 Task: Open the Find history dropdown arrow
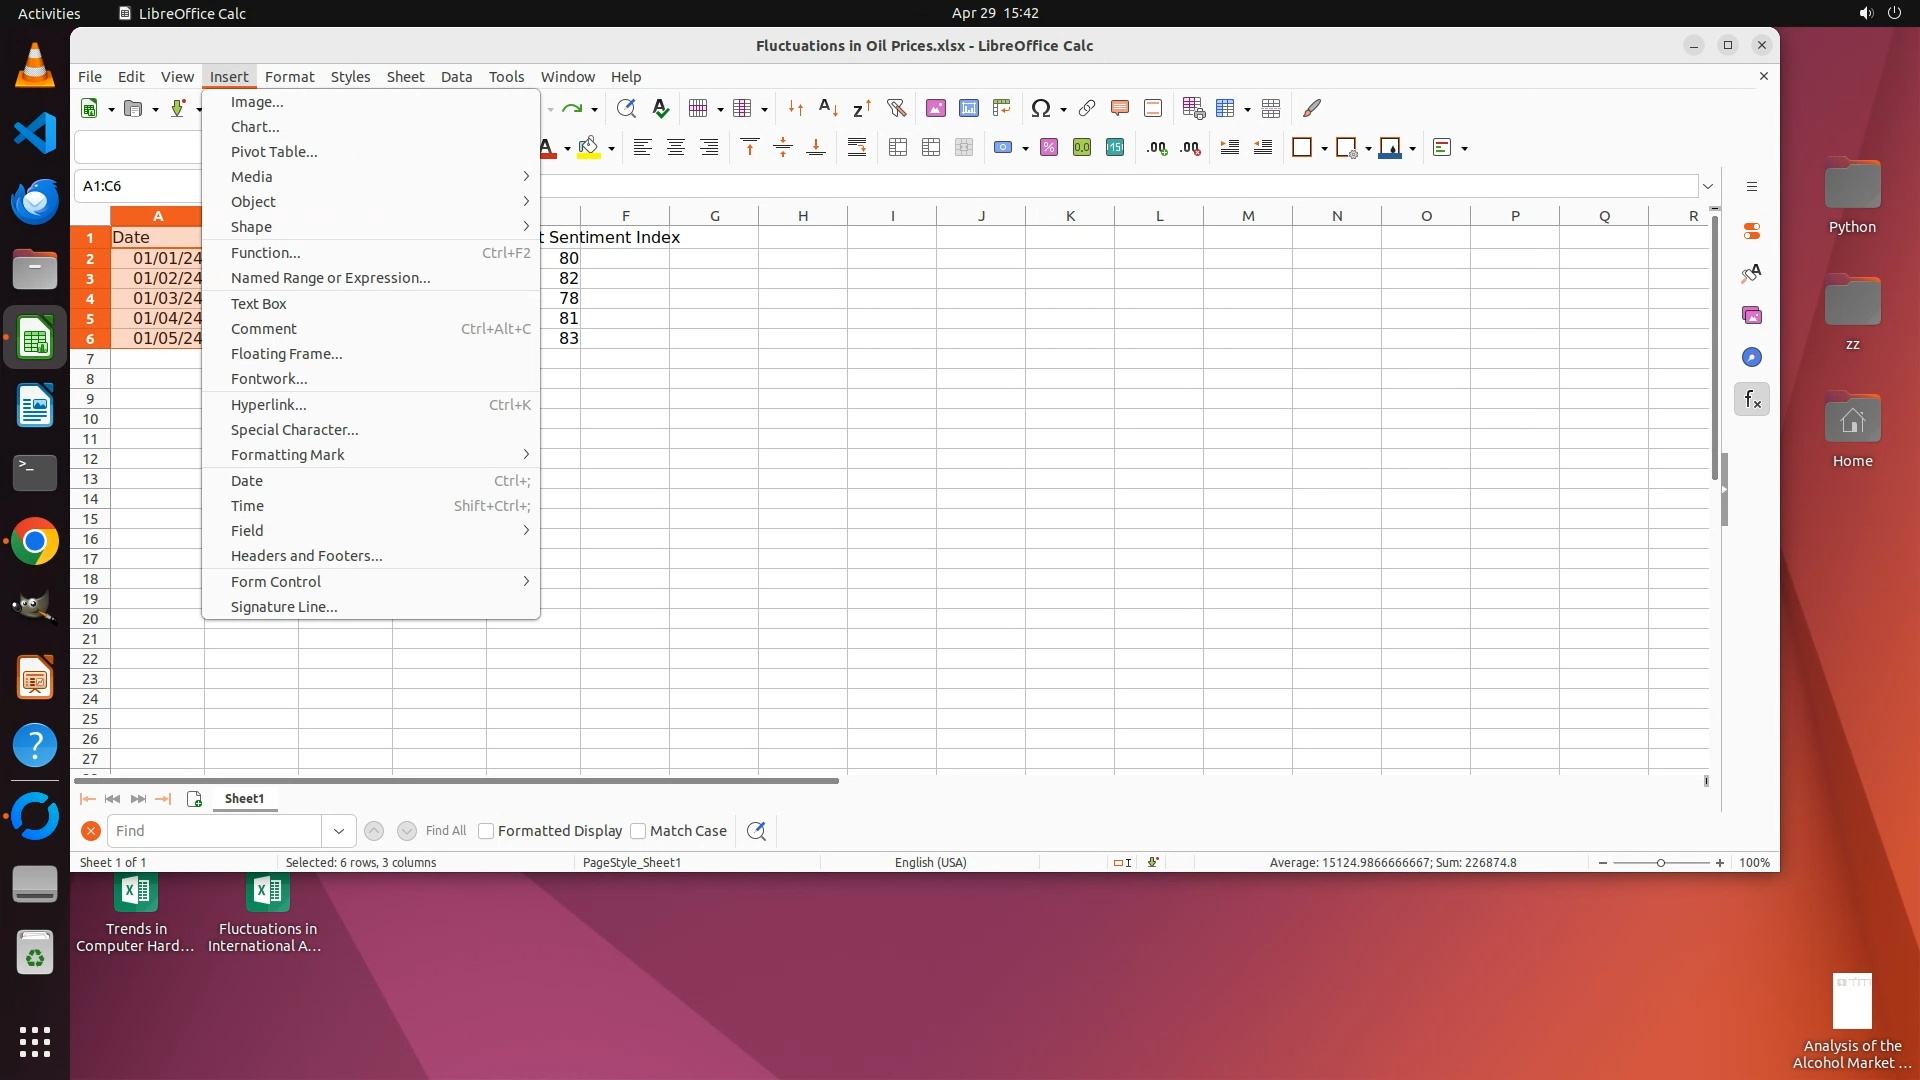pos(338,831)
